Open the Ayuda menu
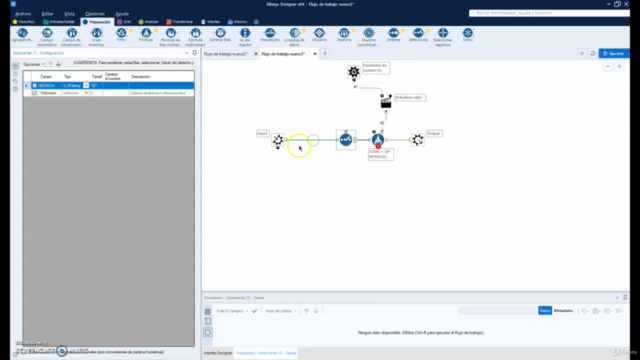640x360 pixels. [x=122, y=14]
